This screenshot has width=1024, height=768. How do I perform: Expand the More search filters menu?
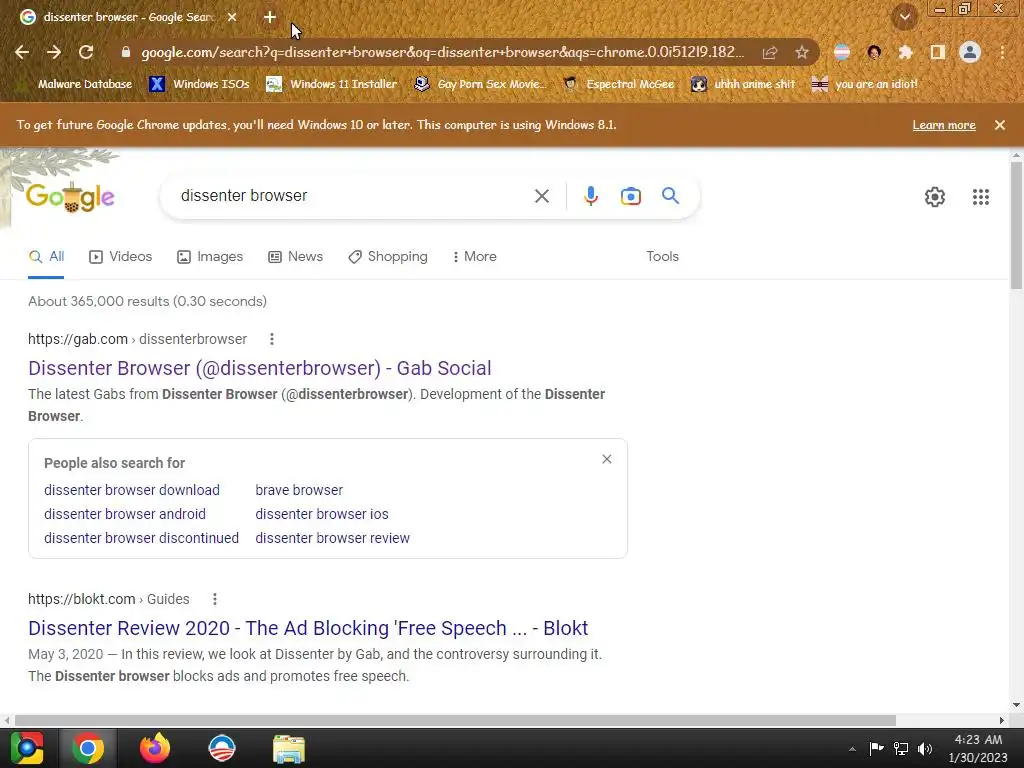(x=474, y=257)
